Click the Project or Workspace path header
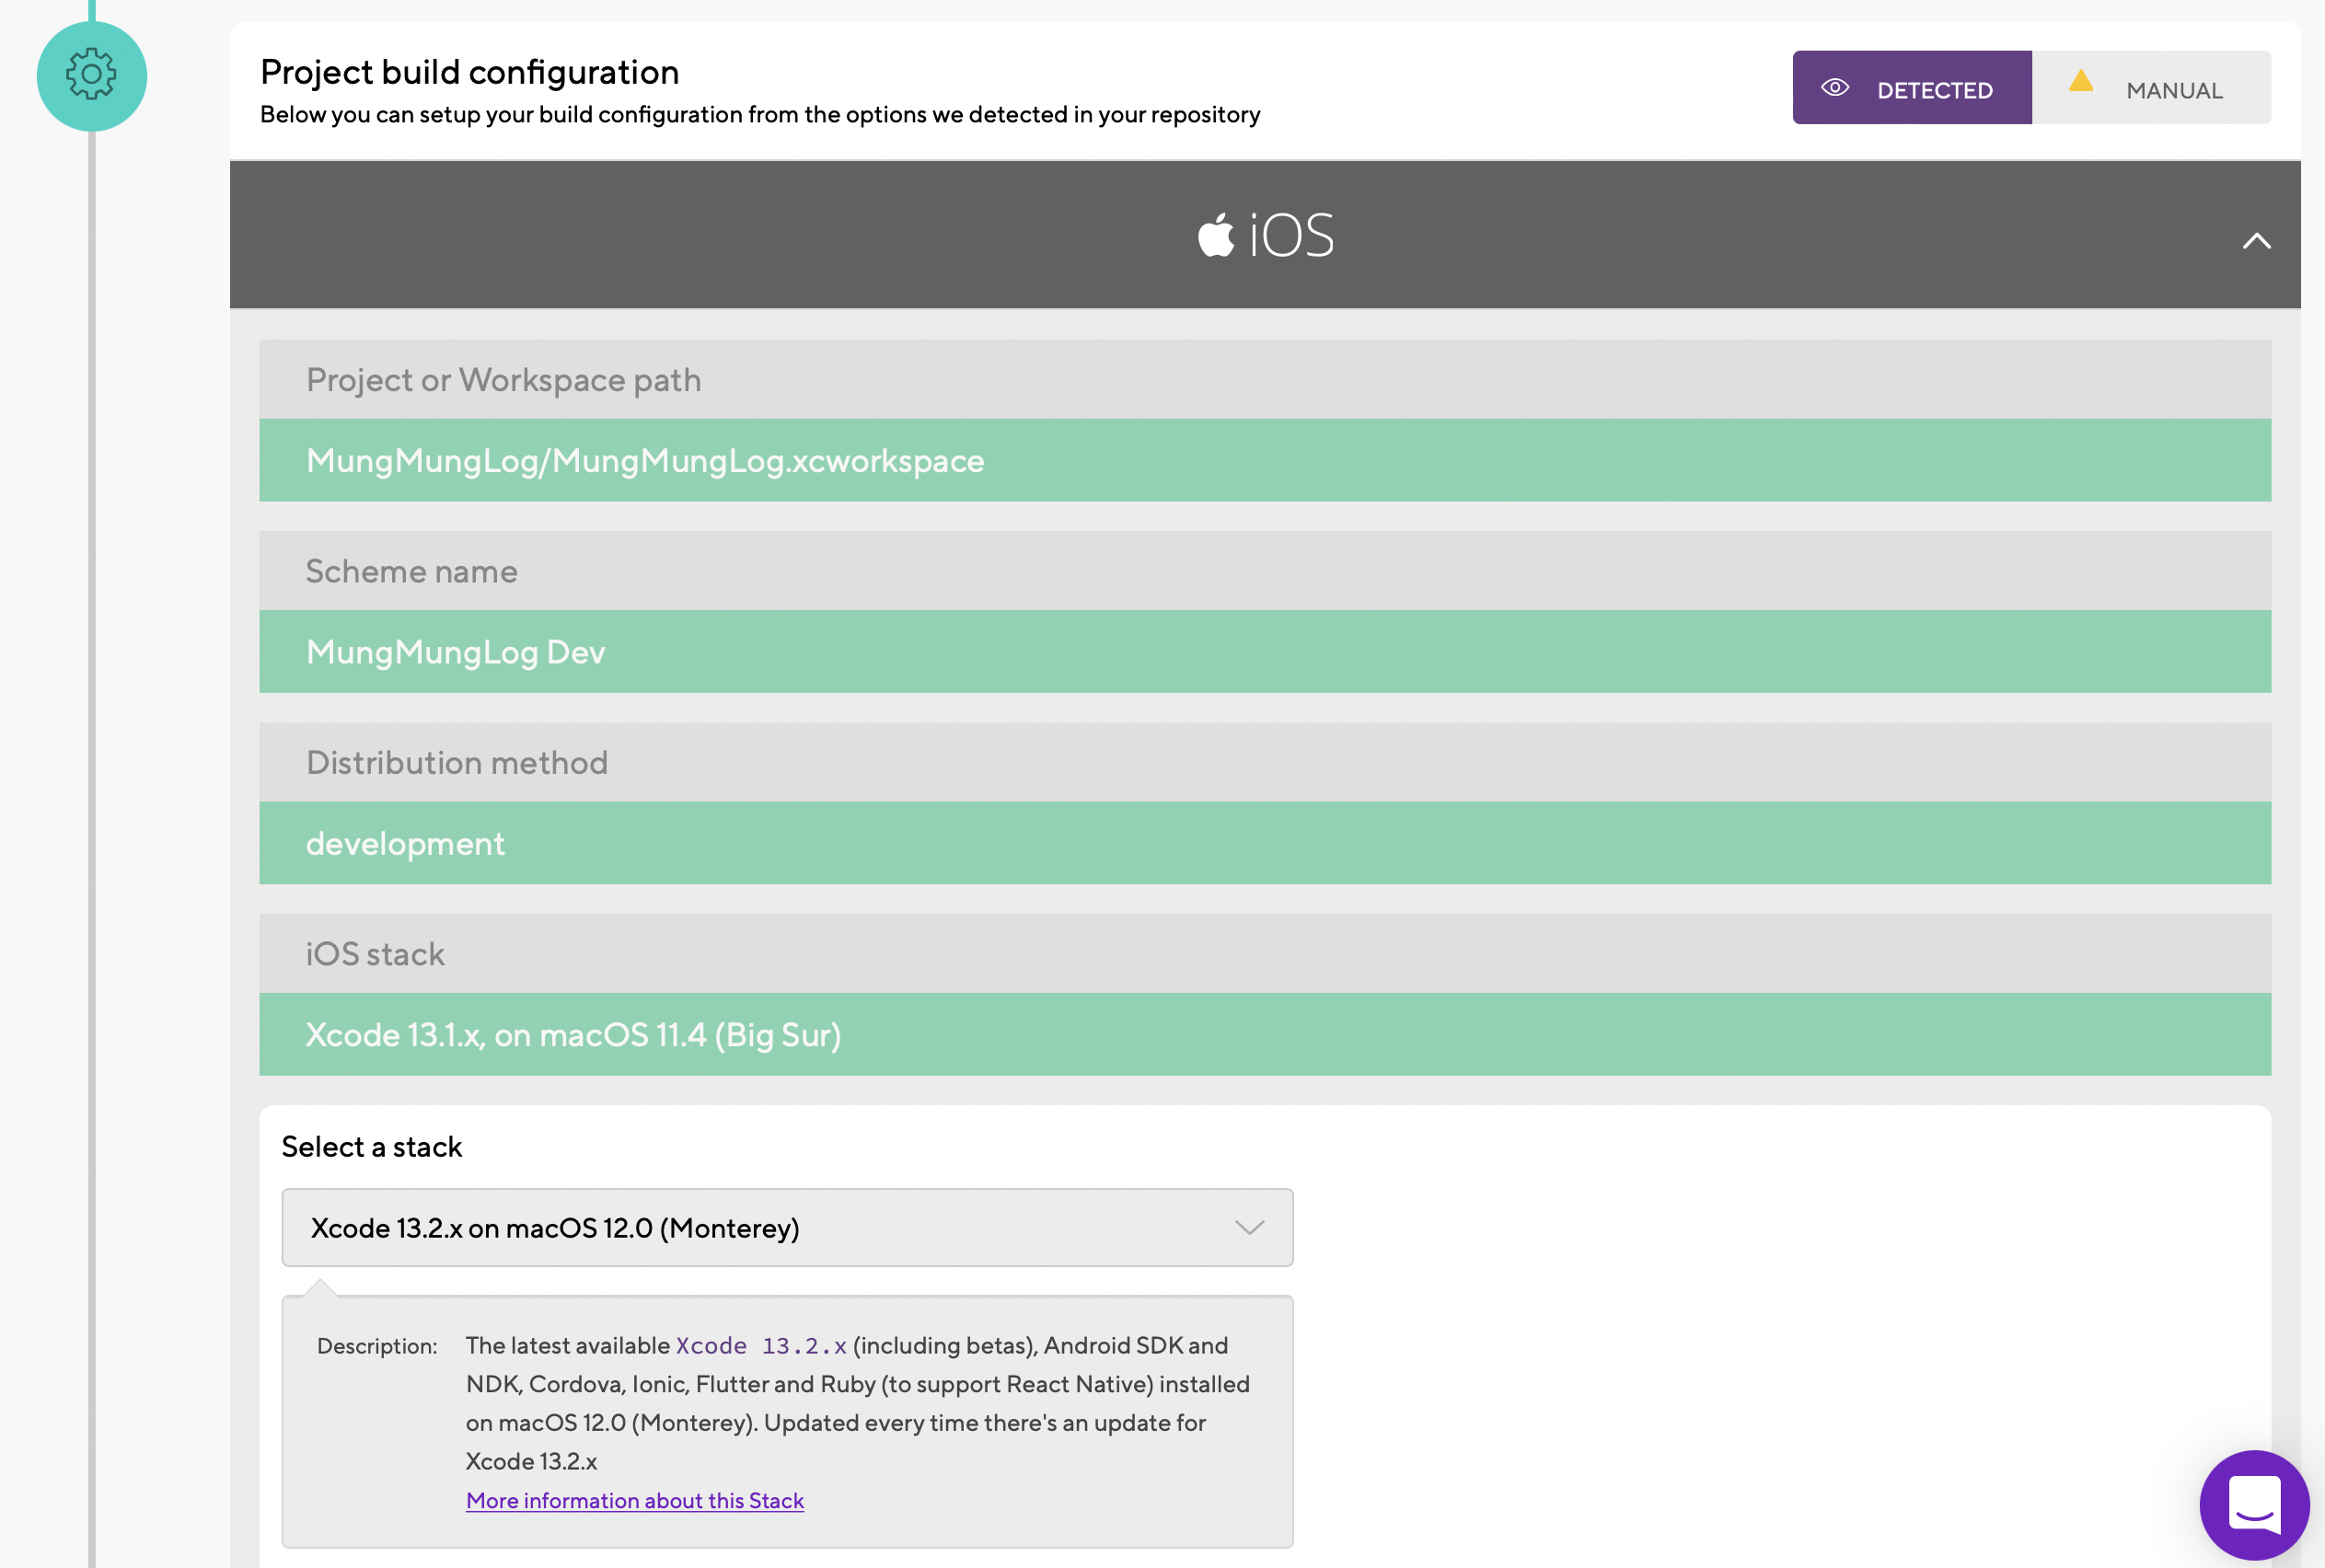Image resolution: width=2325 pixels, height=1568 pixels. (1264, 380)
